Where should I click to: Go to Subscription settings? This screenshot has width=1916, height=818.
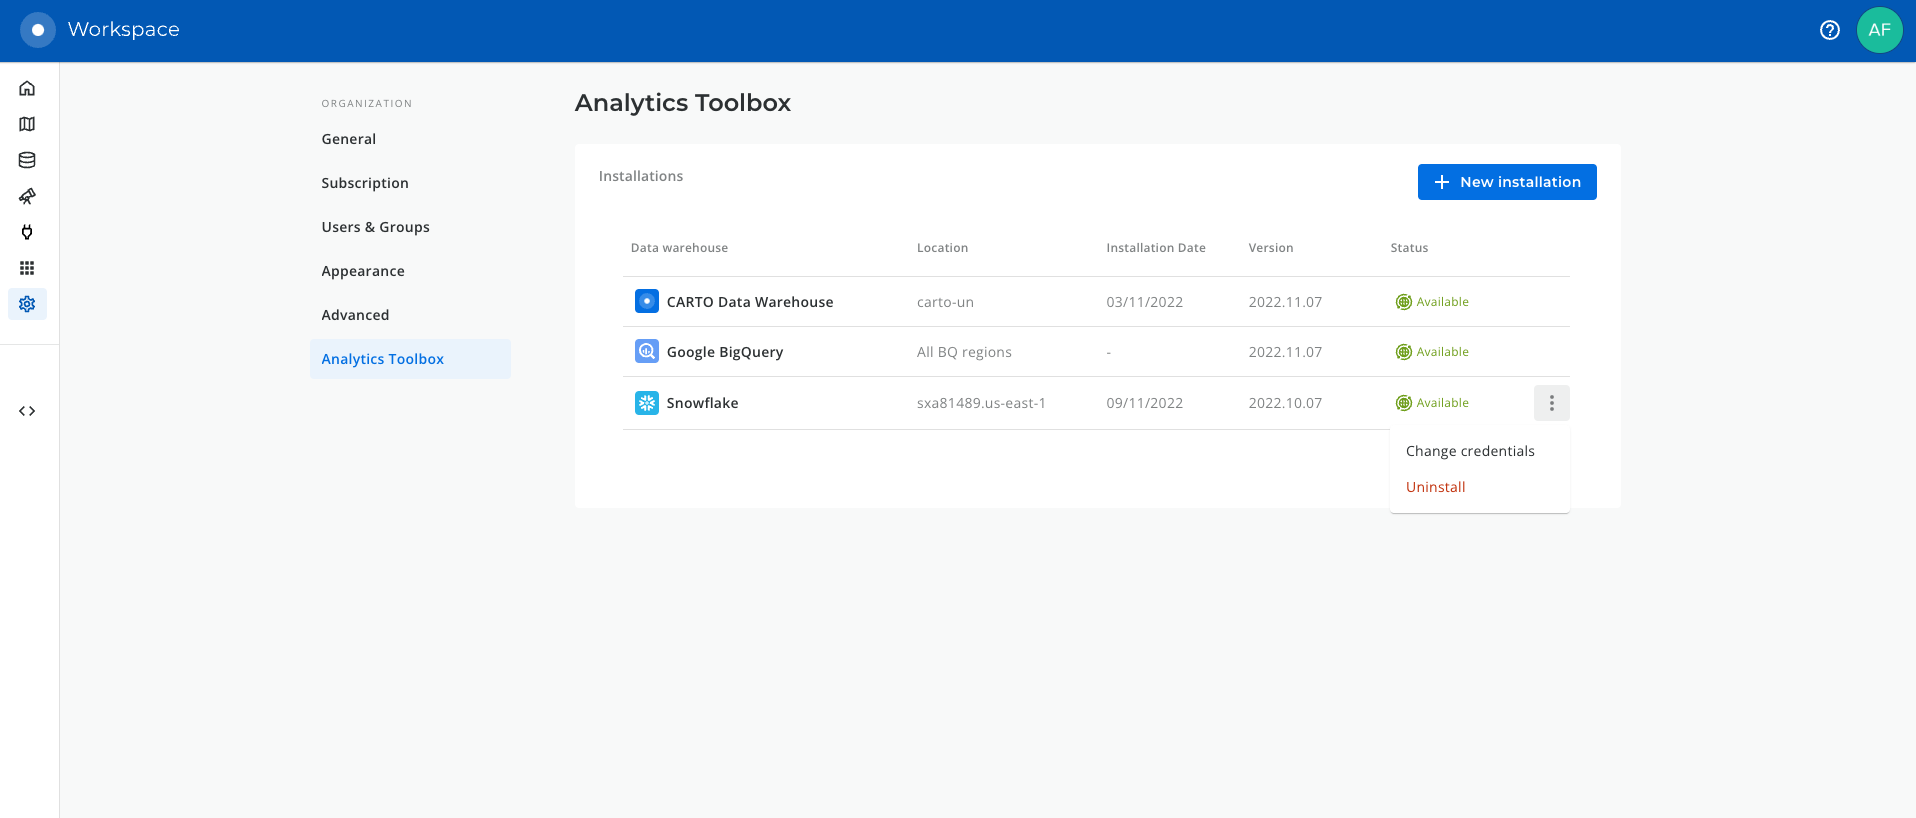point(365,183)
